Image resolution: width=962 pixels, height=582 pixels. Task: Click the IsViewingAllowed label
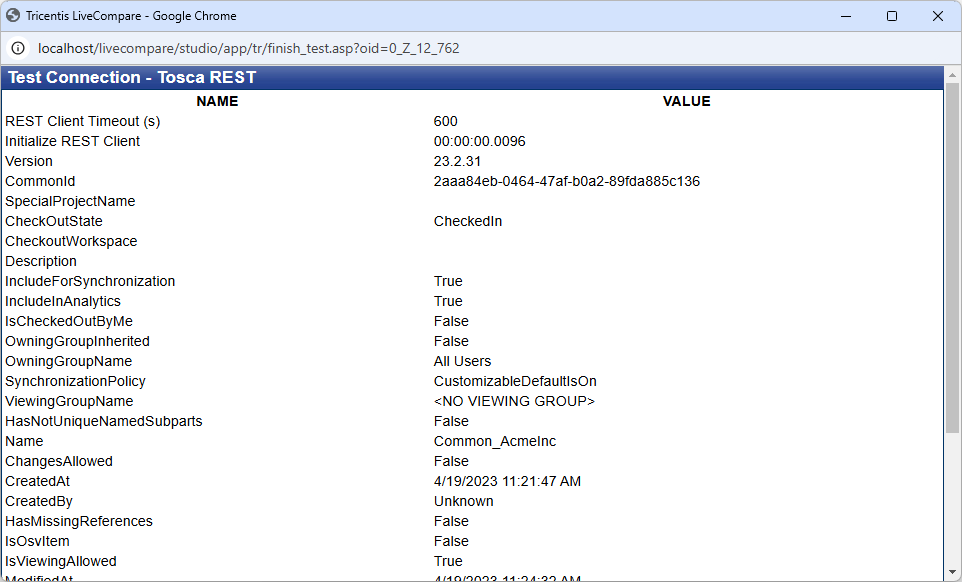(61, 561)
